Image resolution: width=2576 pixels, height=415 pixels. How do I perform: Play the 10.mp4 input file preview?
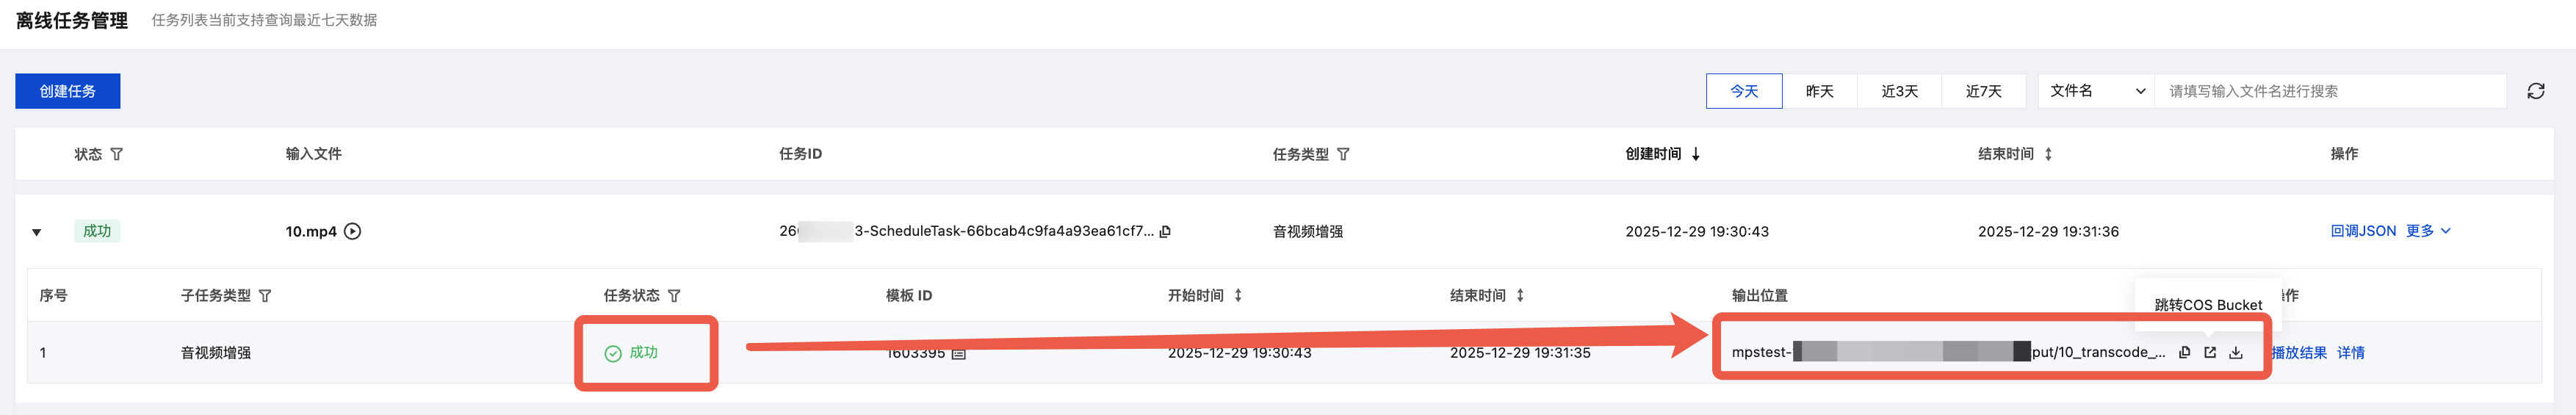(352, 231)
